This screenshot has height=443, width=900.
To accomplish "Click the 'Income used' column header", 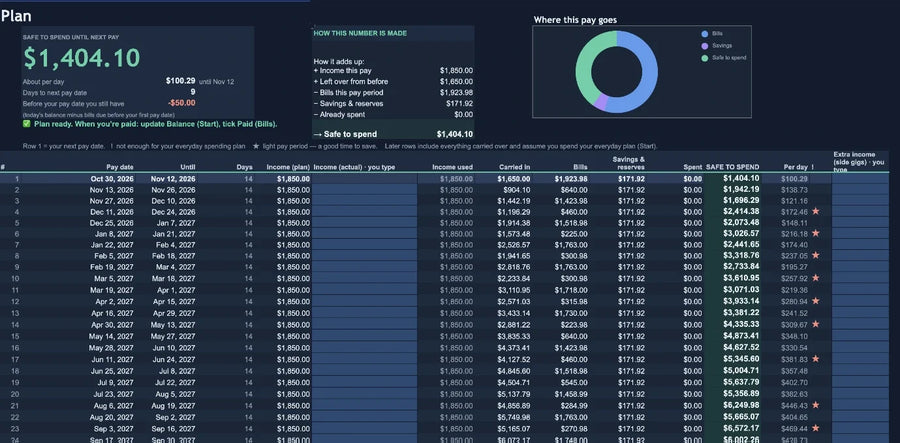I will coord(452,167).
